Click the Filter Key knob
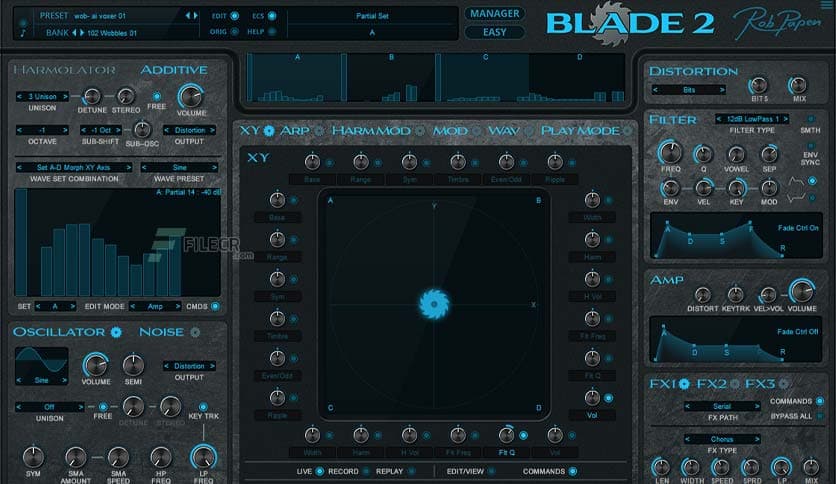Image resolution: width=836 pixels, height=484 pixels. click(x=736, y=188)
